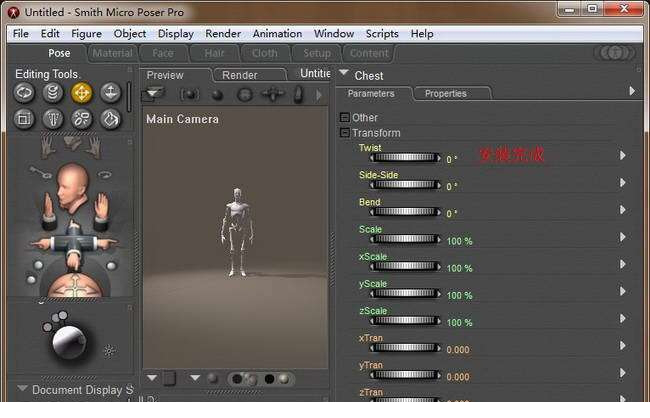Select the Twist editing tool
The height and width of the screenshot is (418, 650).
pyautogui.click(x=53, y=92)
